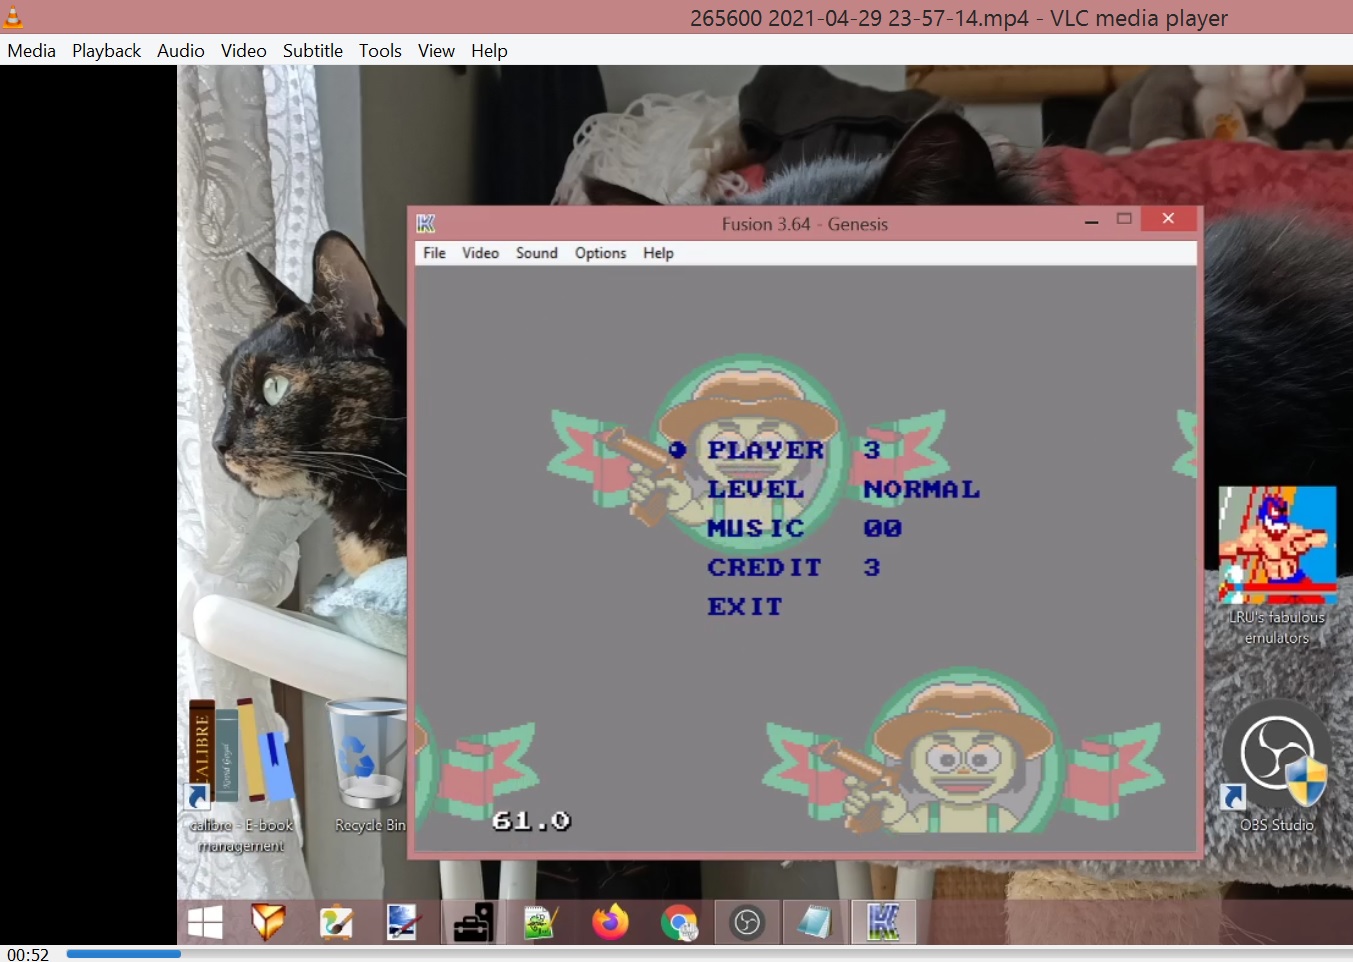1353x962 pixels.
Task: Open the Recycle Bin desktop icon
Action: 369,766
